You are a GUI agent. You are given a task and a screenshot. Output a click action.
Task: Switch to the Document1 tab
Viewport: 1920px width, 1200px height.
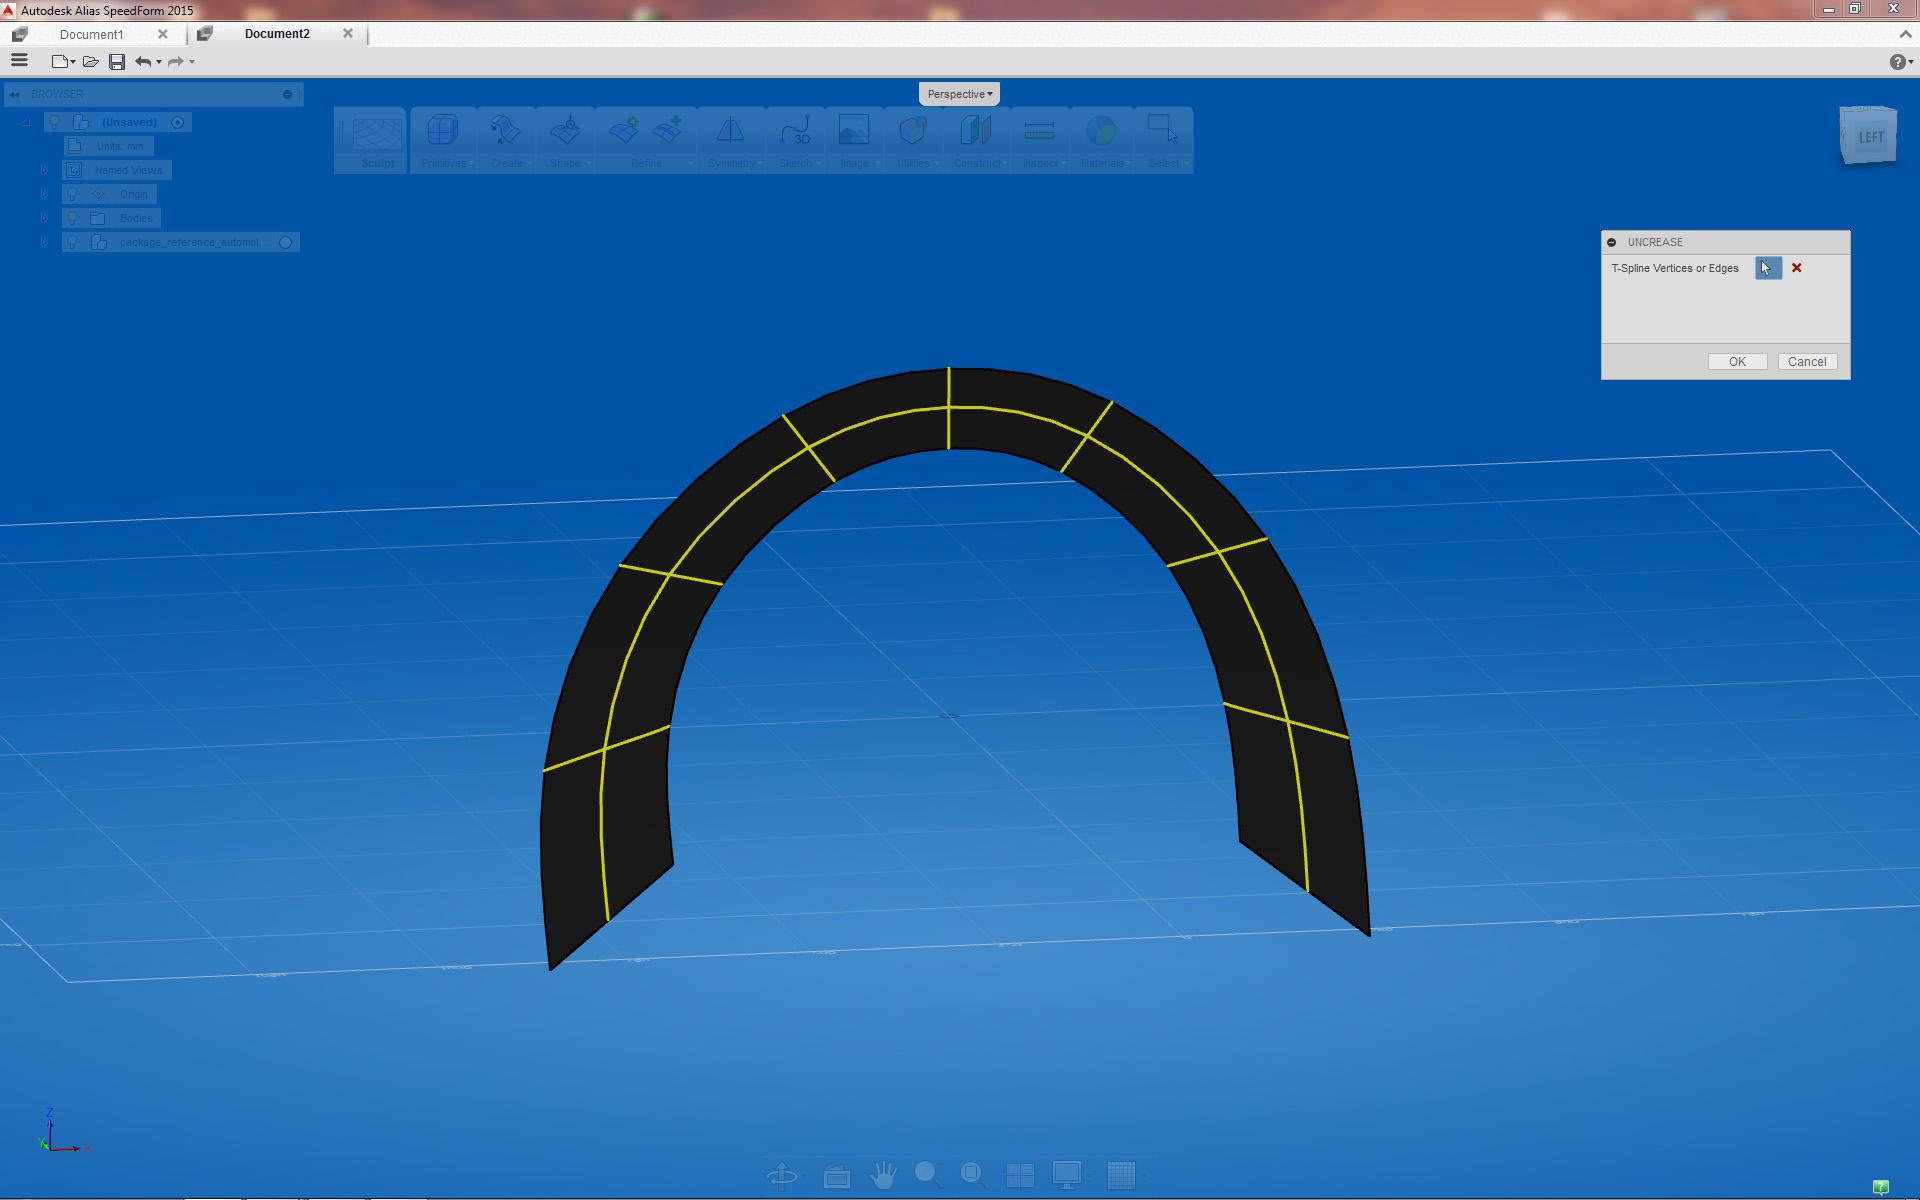91,34
